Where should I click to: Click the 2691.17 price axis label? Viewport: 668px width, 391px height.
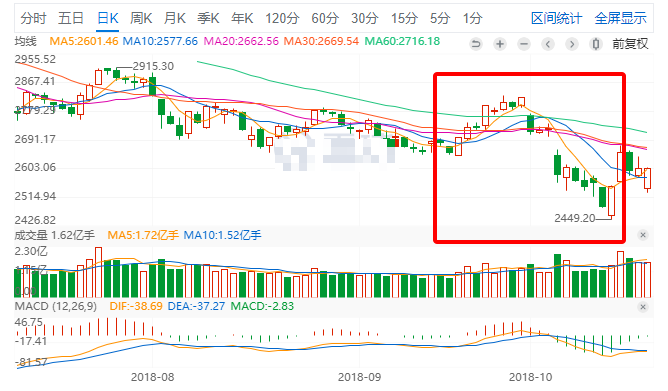(35, 139)
